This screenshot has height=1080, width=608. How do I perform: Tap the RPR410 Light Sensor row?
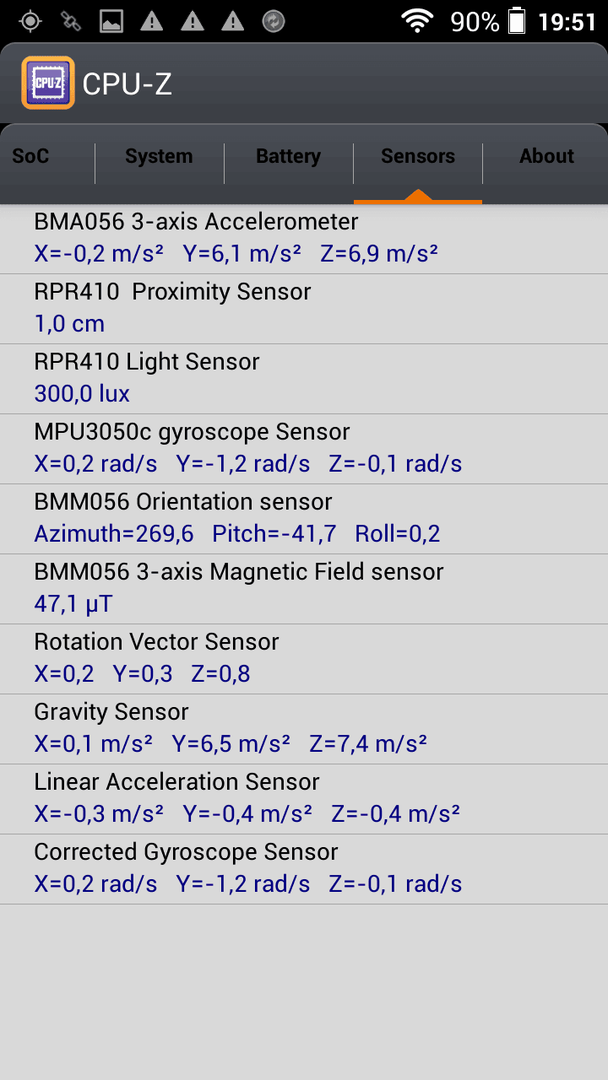(x=304, y=379)
